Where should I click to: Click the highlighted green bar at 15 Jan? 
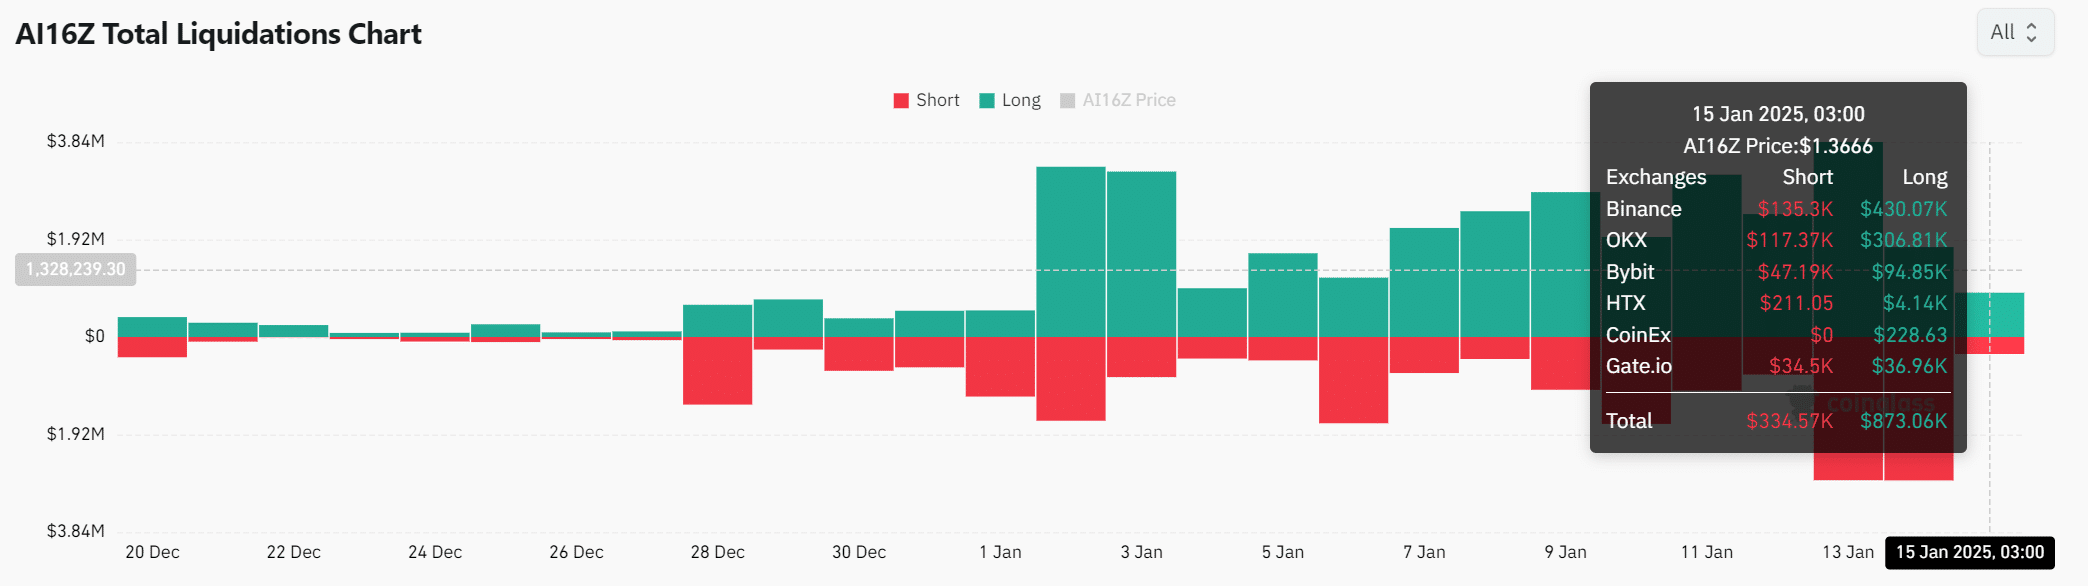(1989, 314)
